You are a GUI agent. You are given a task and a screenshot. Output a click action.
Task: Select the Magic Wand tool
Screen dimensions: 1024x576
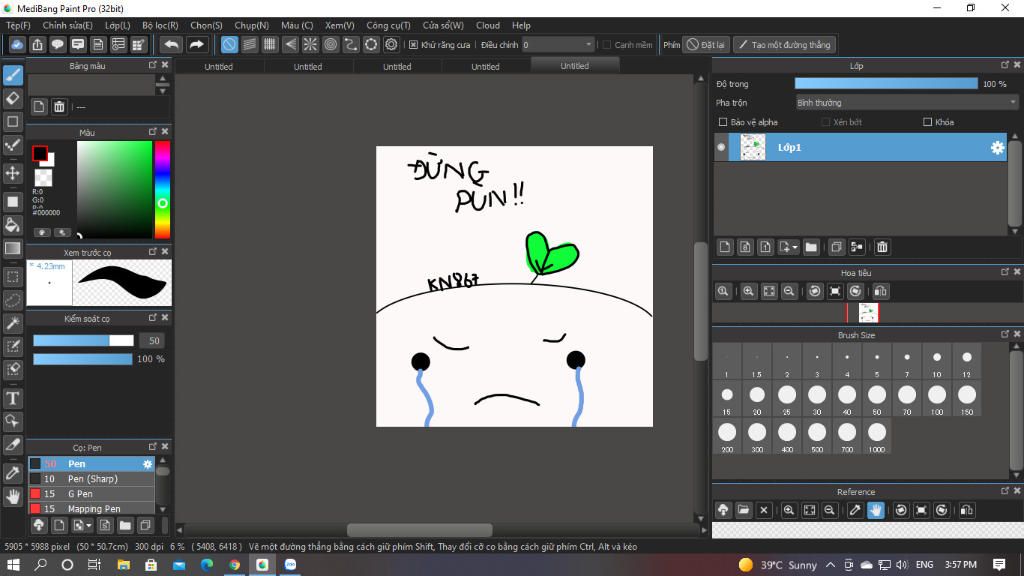[12, 323]
